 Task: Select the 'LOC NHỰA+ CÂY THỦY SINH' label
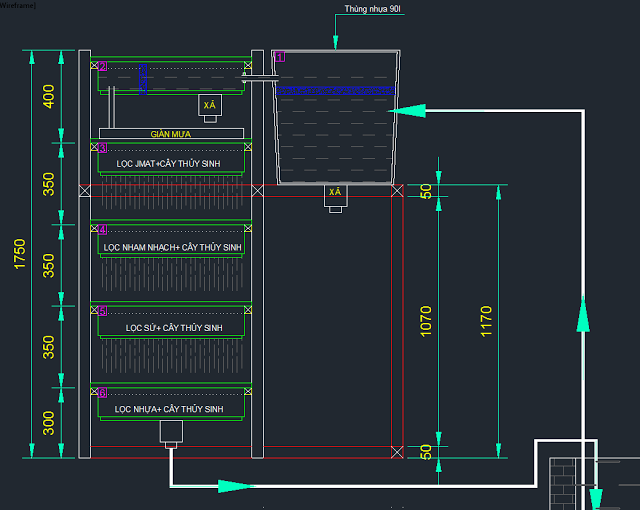click(x=168, y=409)
